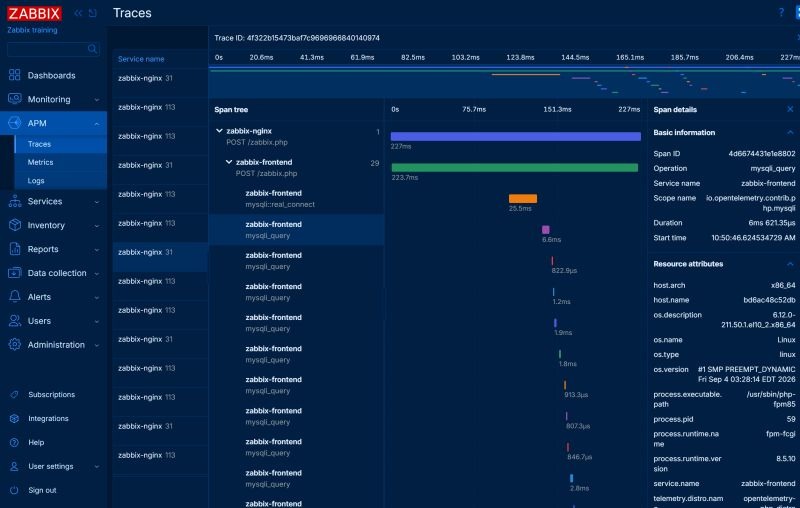Open the Logs submenu item

click(x=60, y=181)
